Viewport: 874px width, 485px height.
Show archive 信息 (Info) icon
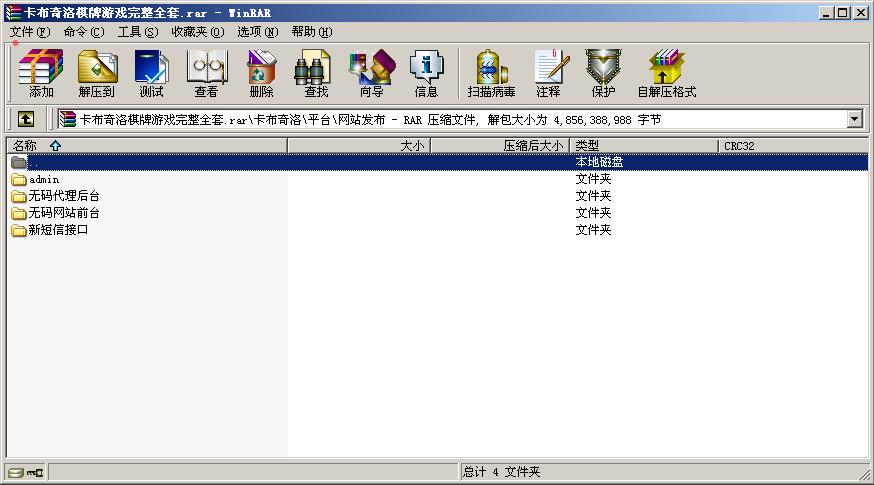coord(426,74)
